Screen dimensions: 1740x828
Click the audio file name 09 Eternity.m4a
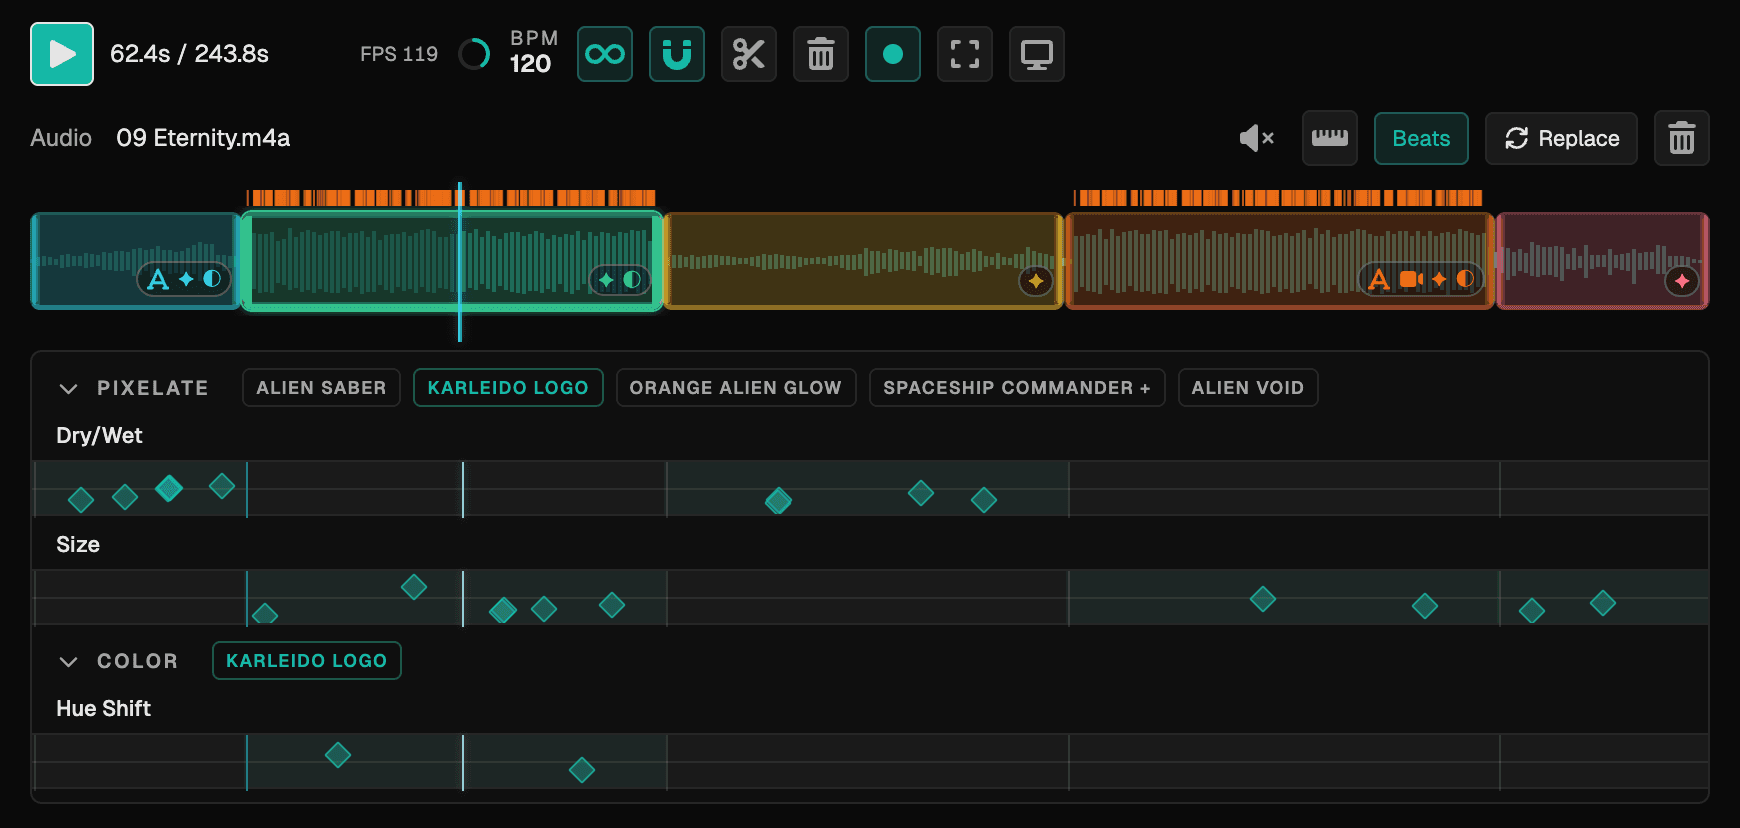point(203,138)
